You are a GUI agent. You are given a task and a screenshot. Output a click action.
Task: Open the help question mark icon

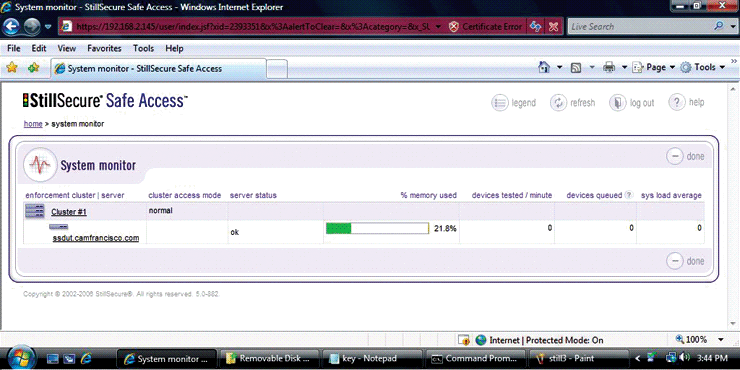pos(677,102)
